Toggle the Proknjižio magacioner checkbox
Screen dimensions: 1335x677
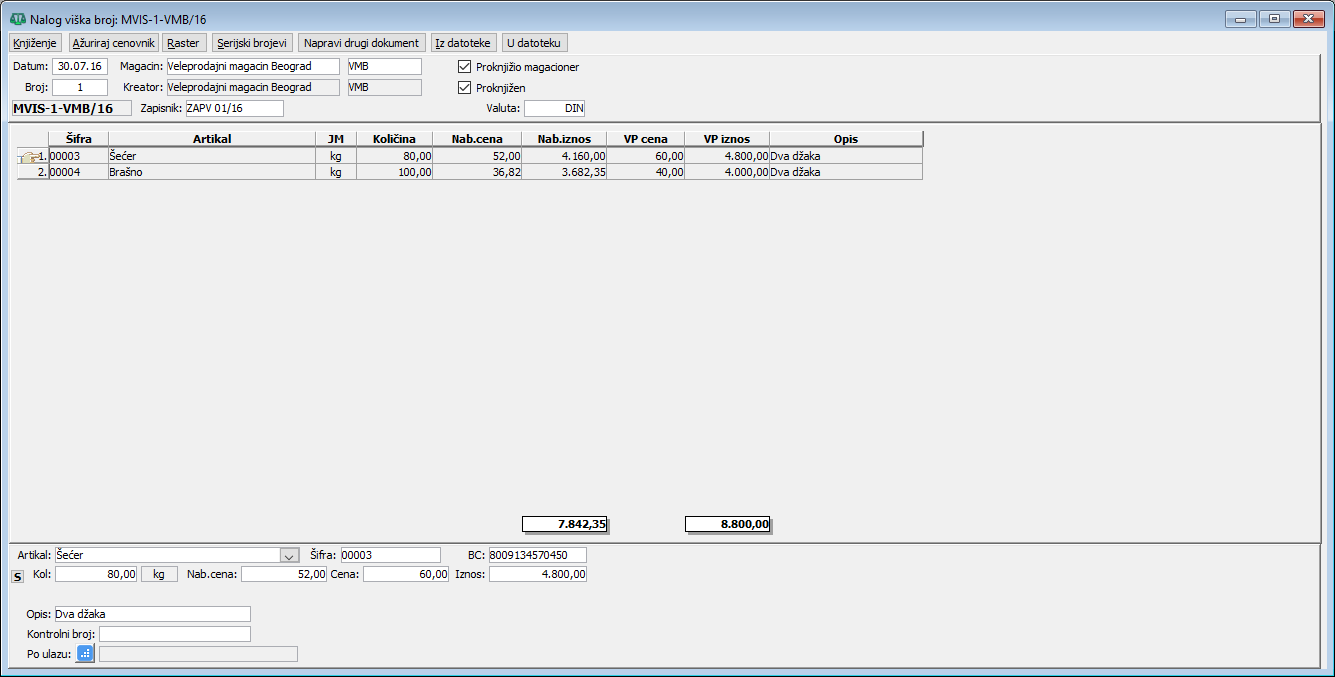[464, 67]
